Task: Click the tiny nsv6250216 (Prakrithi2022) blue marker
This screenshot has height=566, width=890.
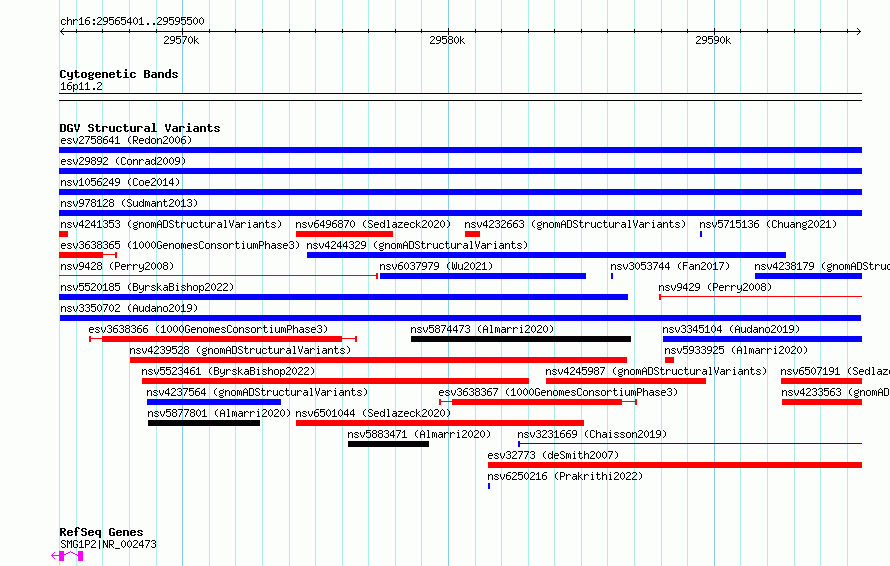Action: 489,486
